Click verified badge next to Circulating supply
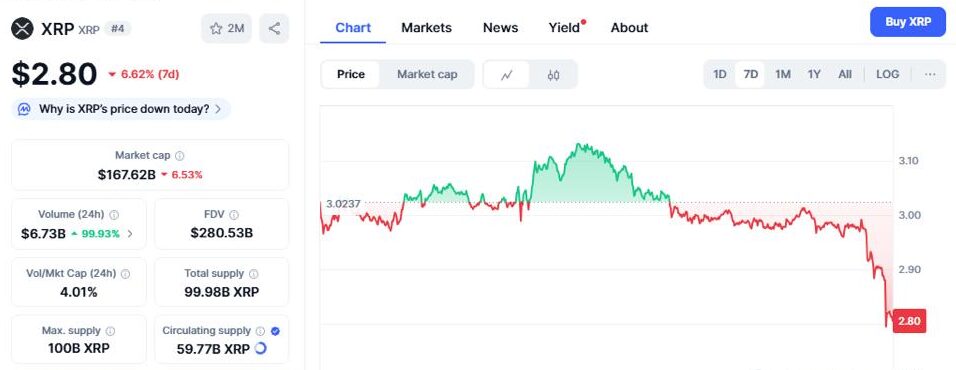Image resolution: width=956 pixels, height=370 pixels. point(275,331)
